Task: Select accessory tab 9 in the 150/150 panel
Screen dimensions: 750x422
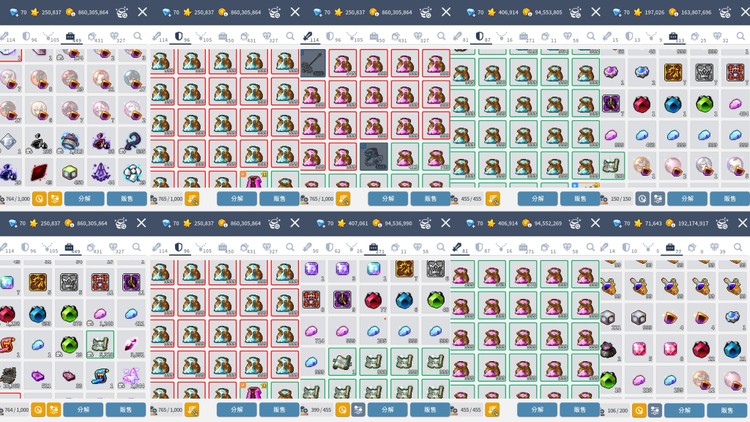Action: (653, 37)
